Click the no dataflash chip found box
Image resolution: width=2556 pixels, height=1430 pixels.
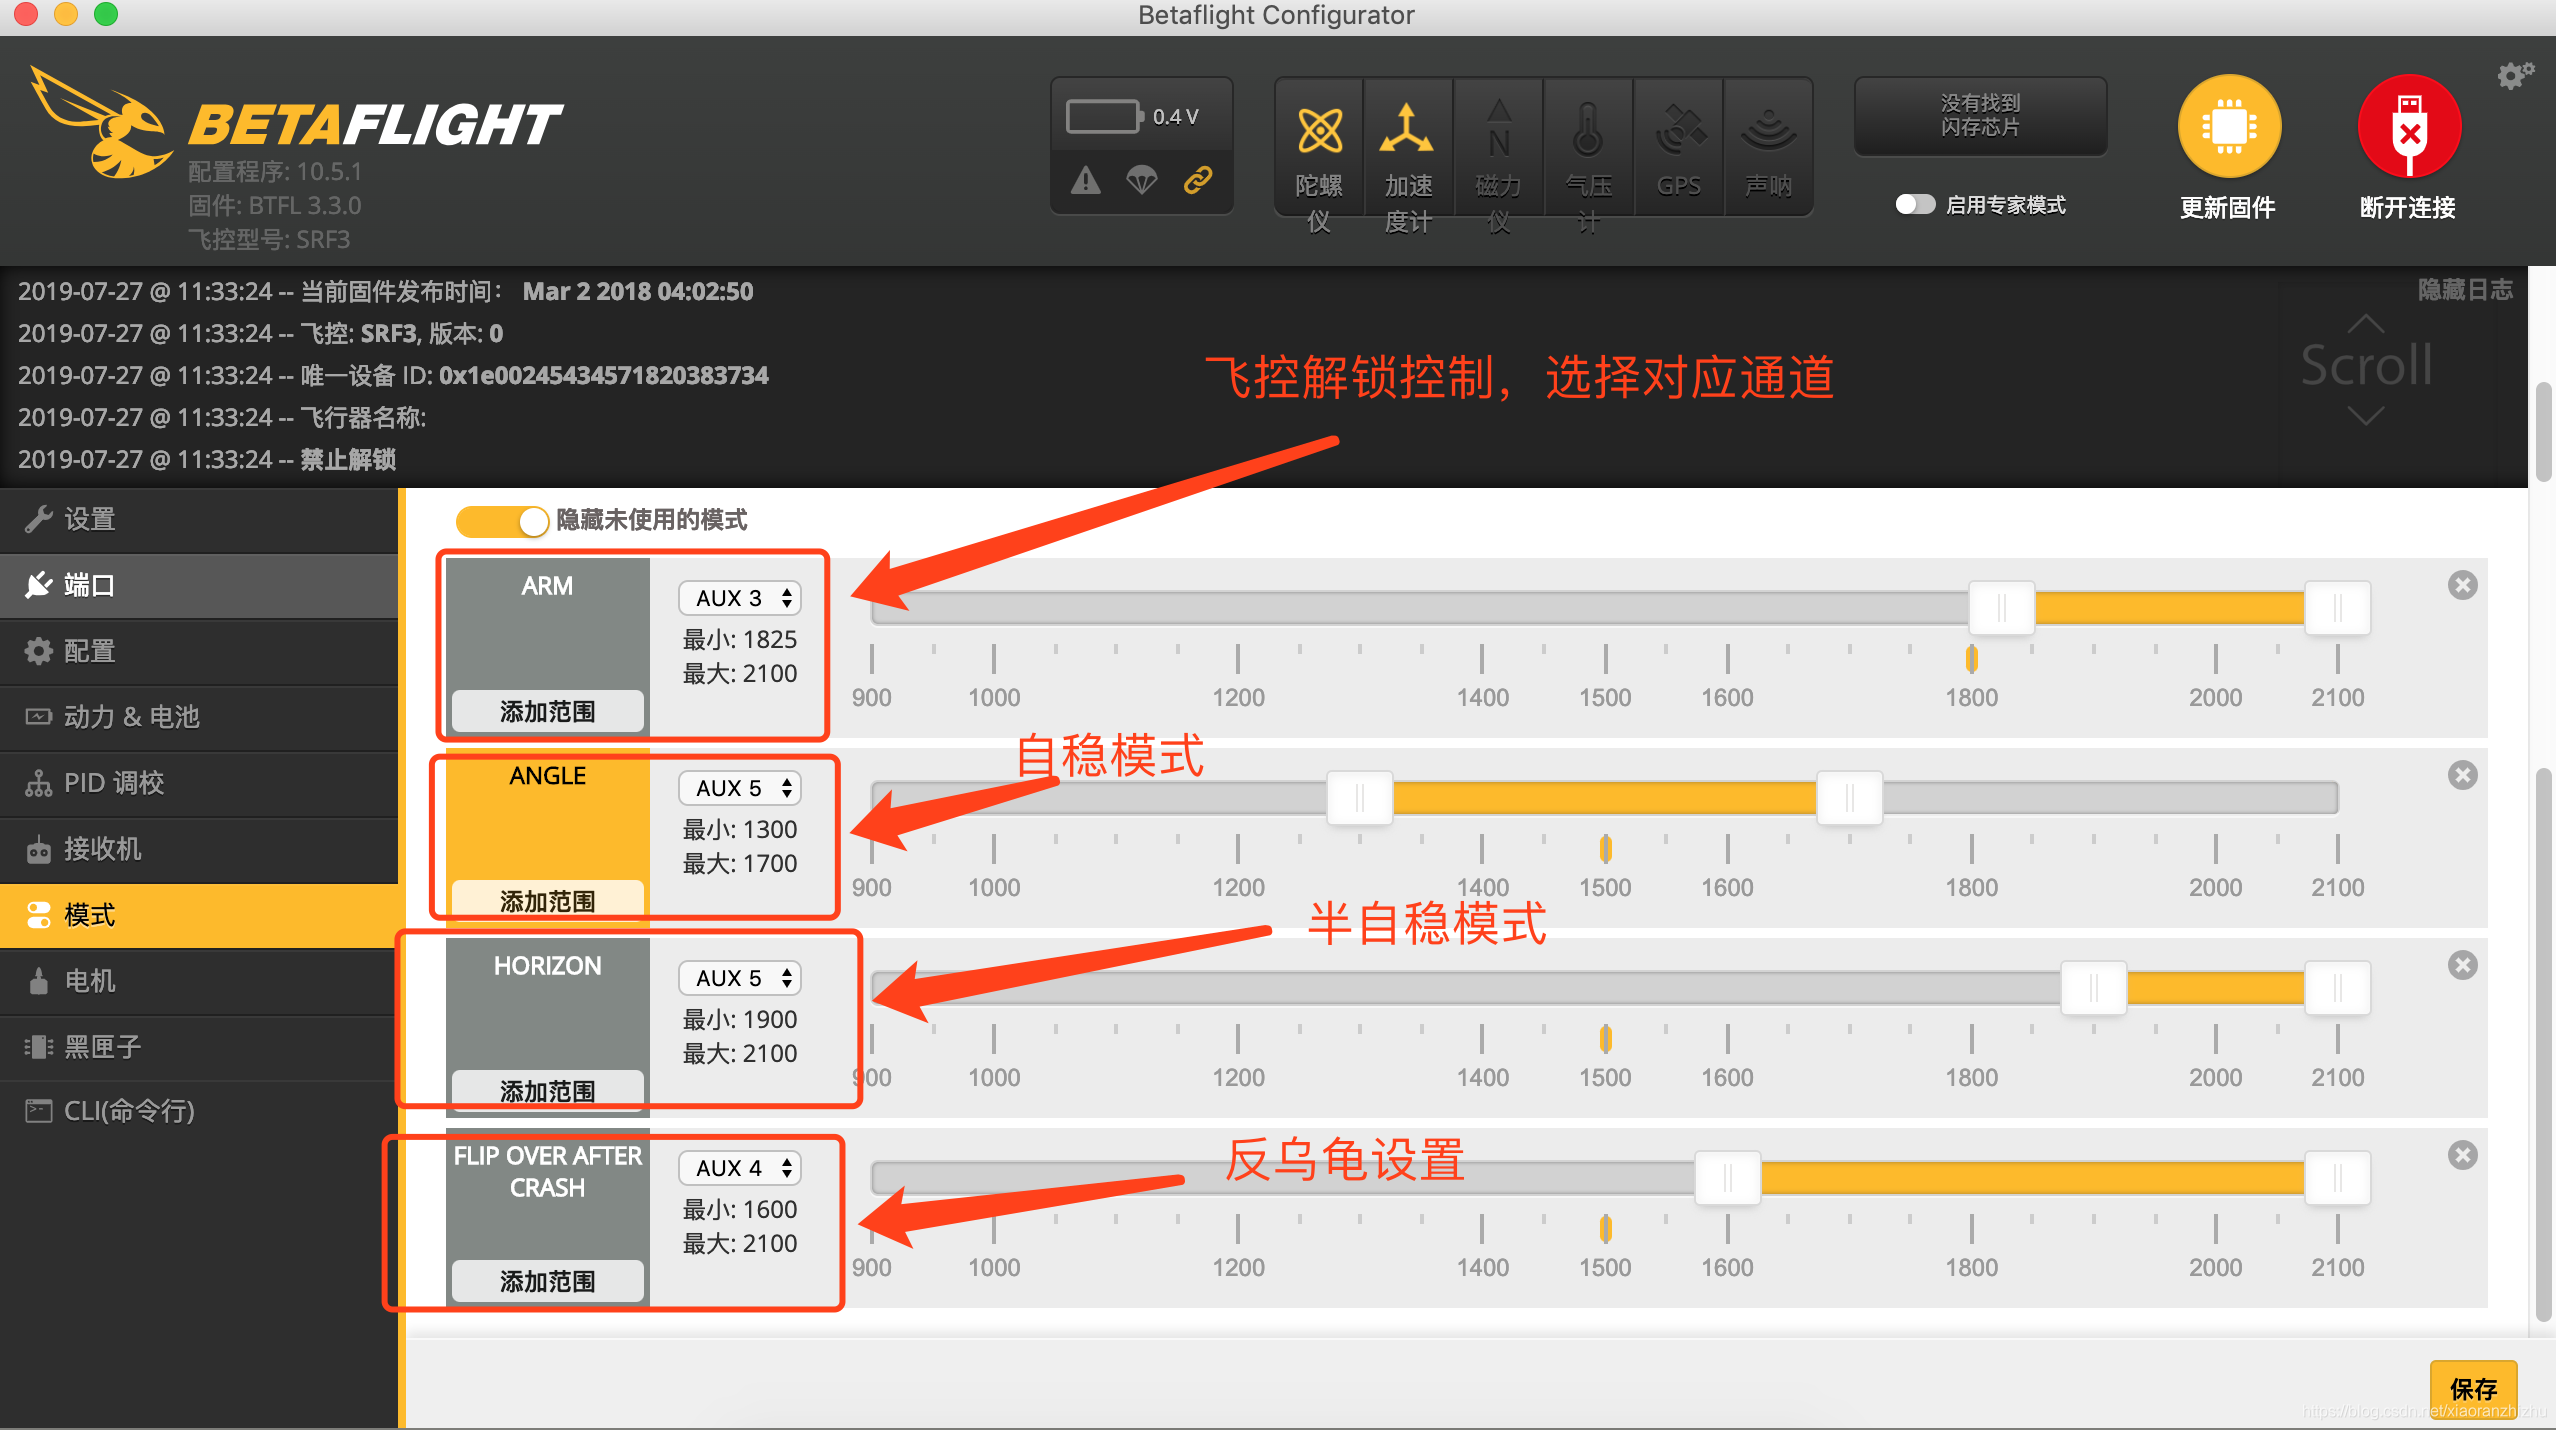click(x=1980, y=116)
